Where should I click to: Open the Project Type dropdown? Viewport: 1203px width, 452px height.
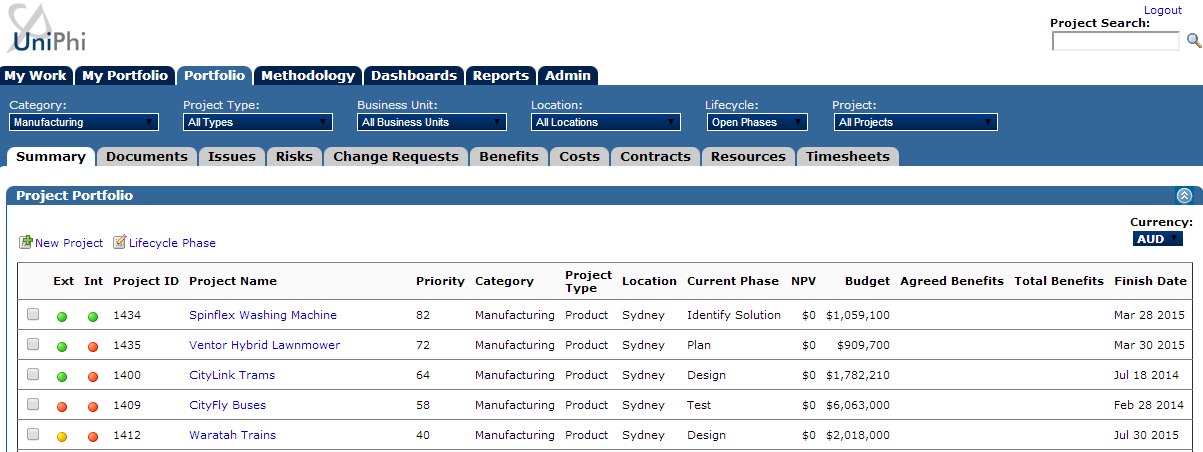pyautogui.click(x=258, y=122)
